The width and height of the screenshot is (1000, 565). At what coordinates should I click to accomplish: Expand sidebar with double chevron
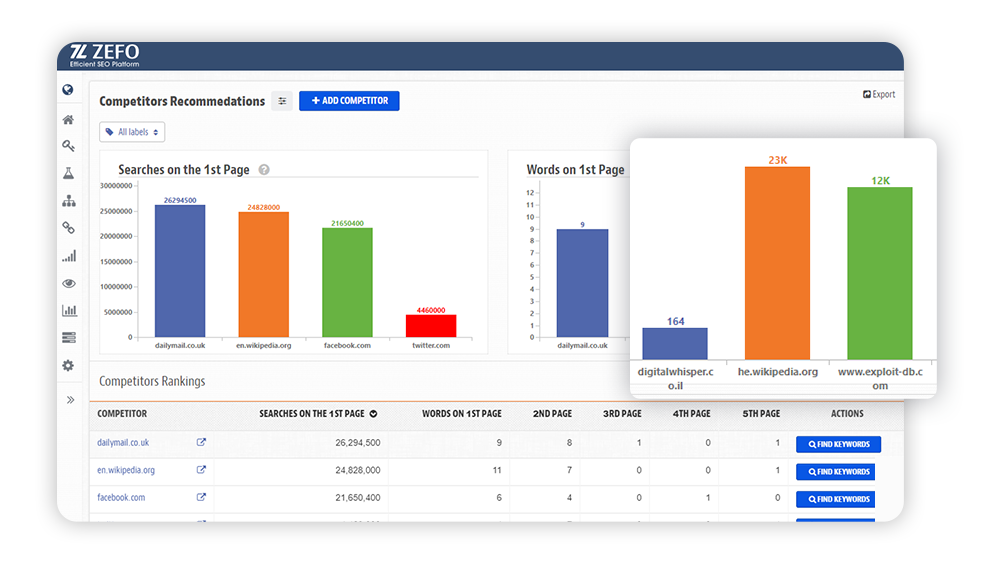(x=70, y=400)
